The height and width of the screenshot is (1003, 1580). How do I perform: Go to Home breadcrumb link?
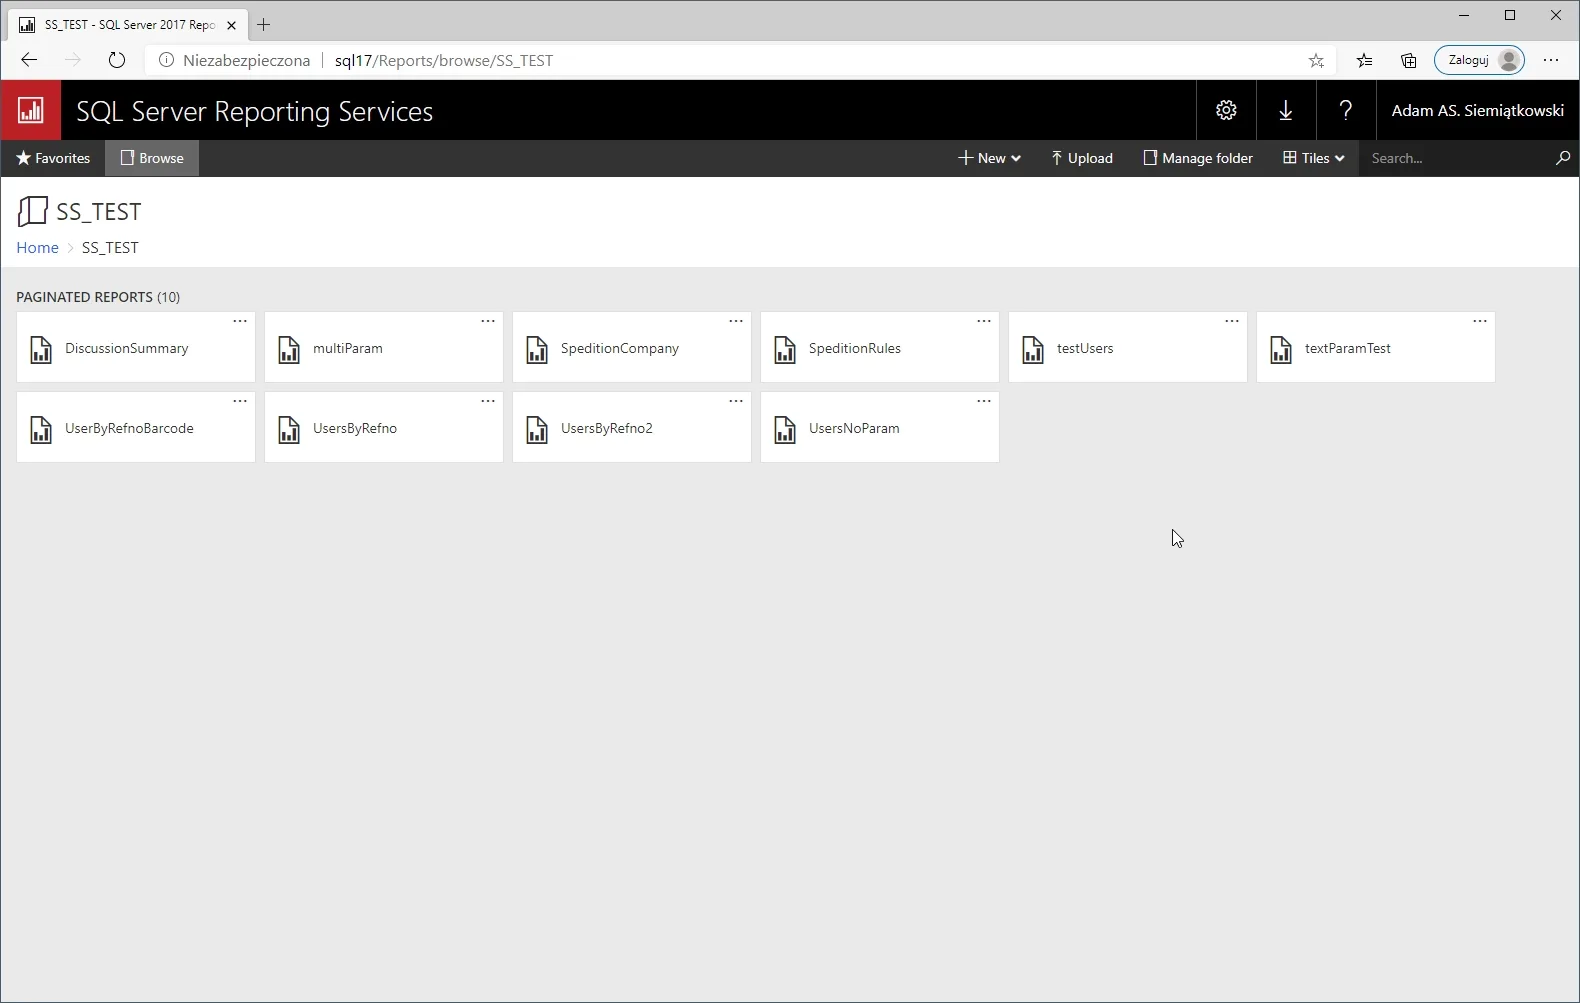[x=37, y=248]
